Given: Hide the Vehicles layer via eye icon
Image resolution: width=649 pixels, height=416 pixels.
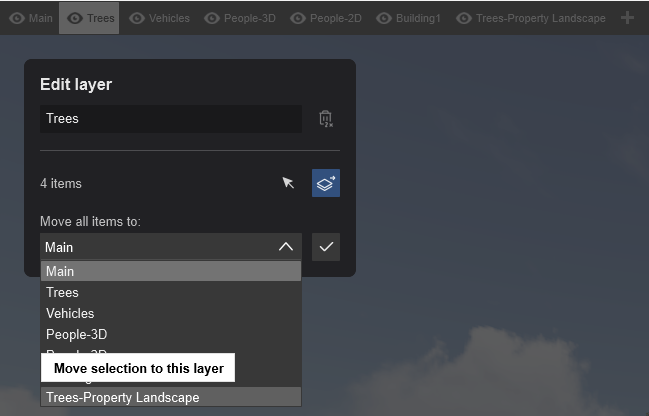Looking at the screenshot, I should tap(137, 18).
